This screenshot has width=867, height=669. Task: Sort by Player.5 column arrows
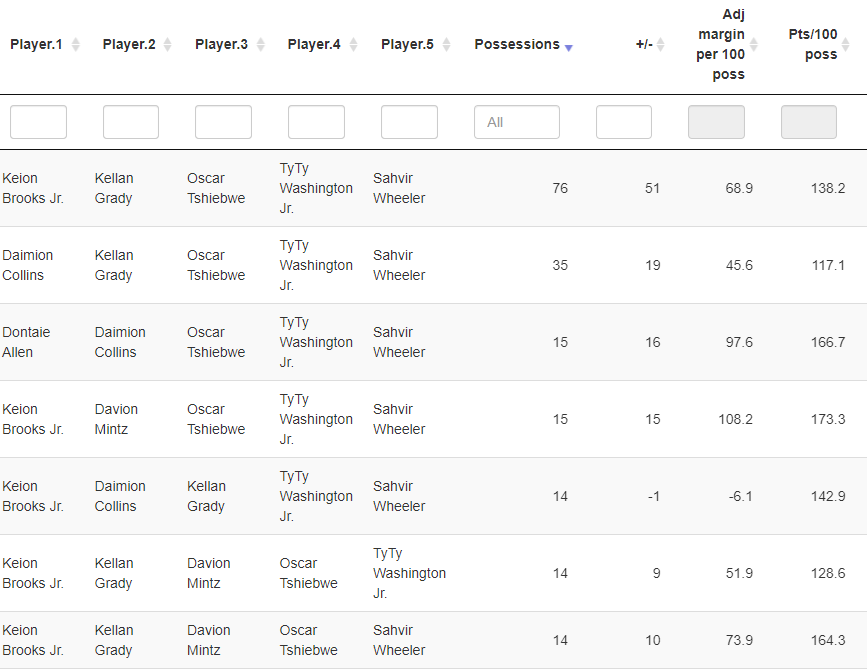tap(446, 44)
